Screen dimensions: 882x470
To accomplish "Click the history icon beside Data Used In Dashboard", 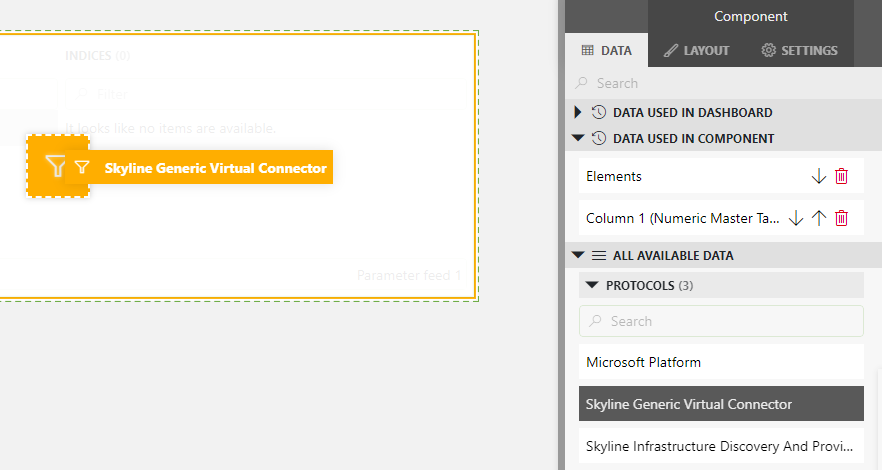I will (598, 112).
